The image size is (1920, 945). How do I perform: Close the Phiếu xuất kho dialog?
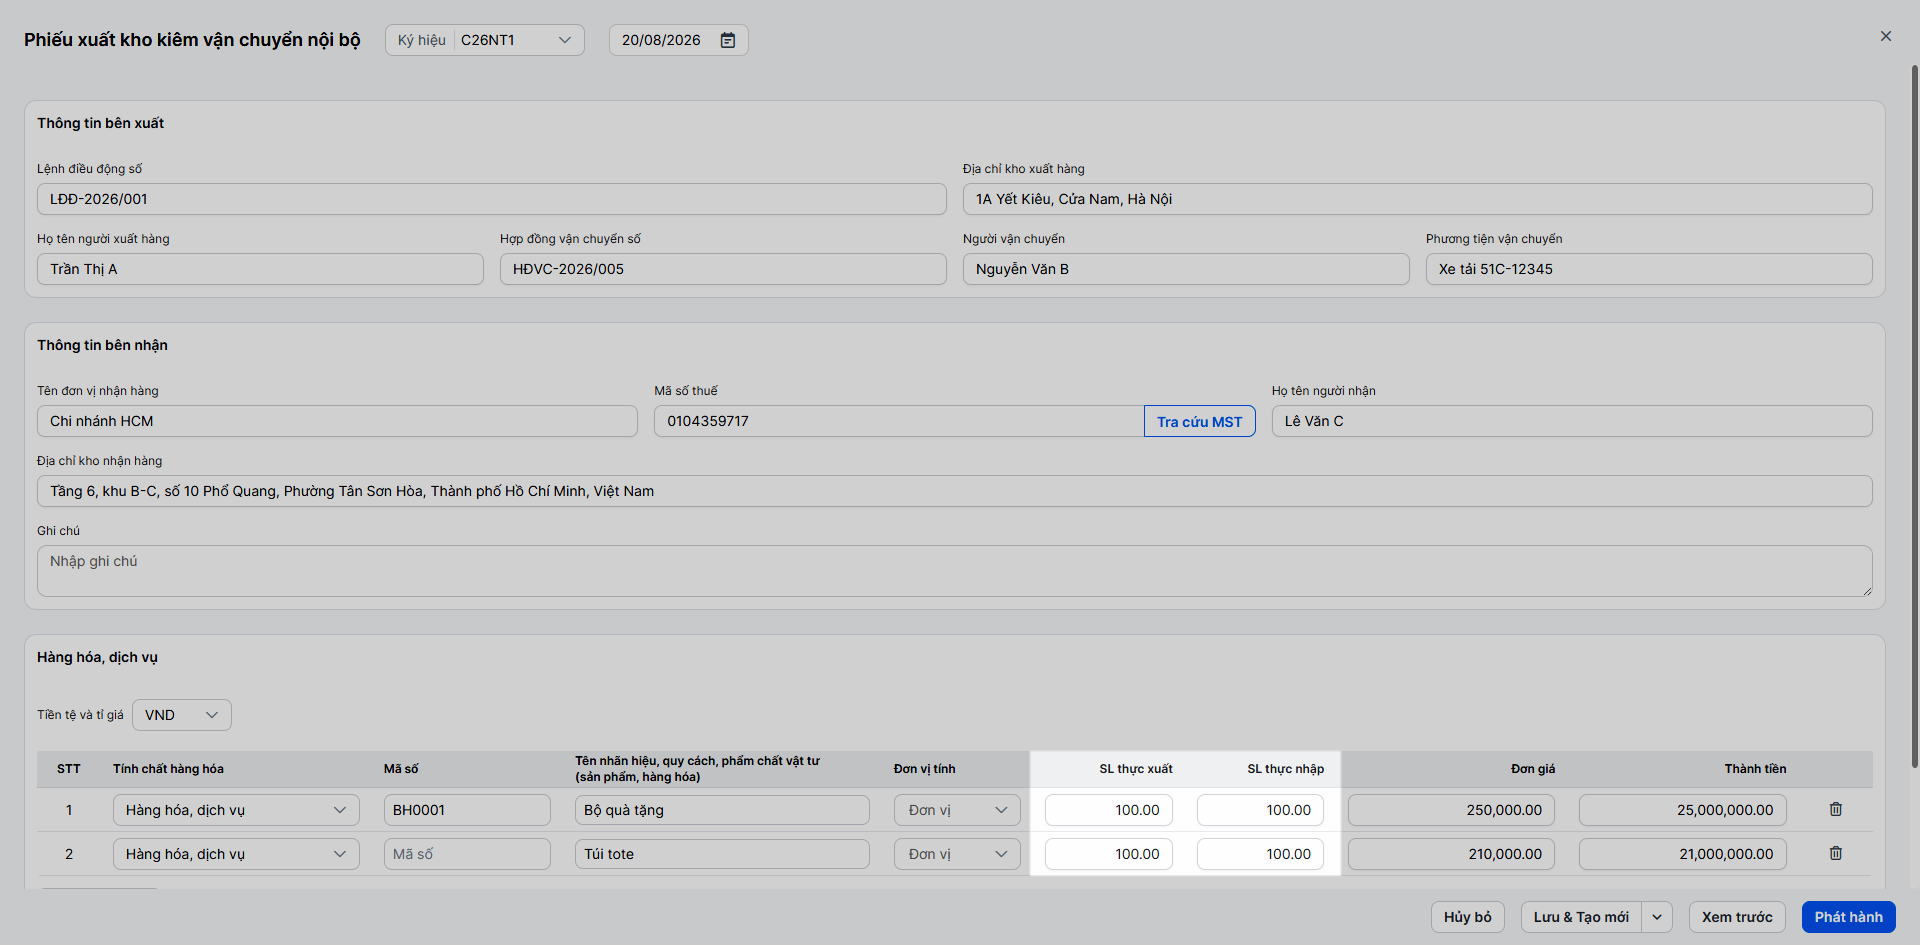coord(1886,36)
